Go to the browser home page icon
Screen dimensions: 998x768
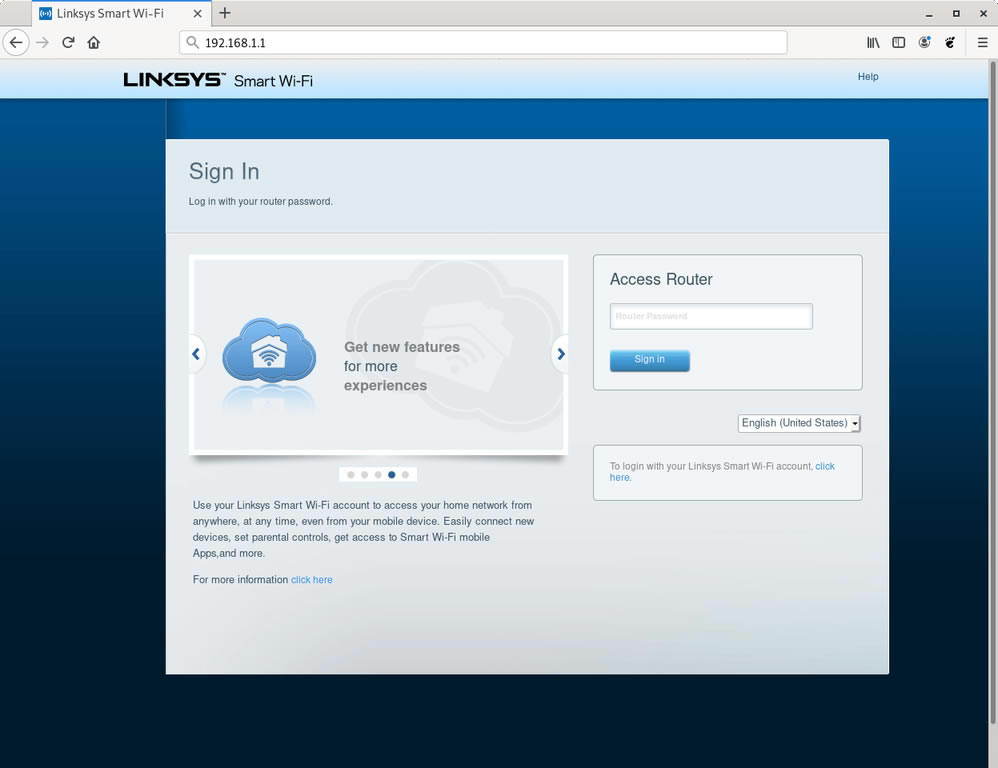coord(94,43)
